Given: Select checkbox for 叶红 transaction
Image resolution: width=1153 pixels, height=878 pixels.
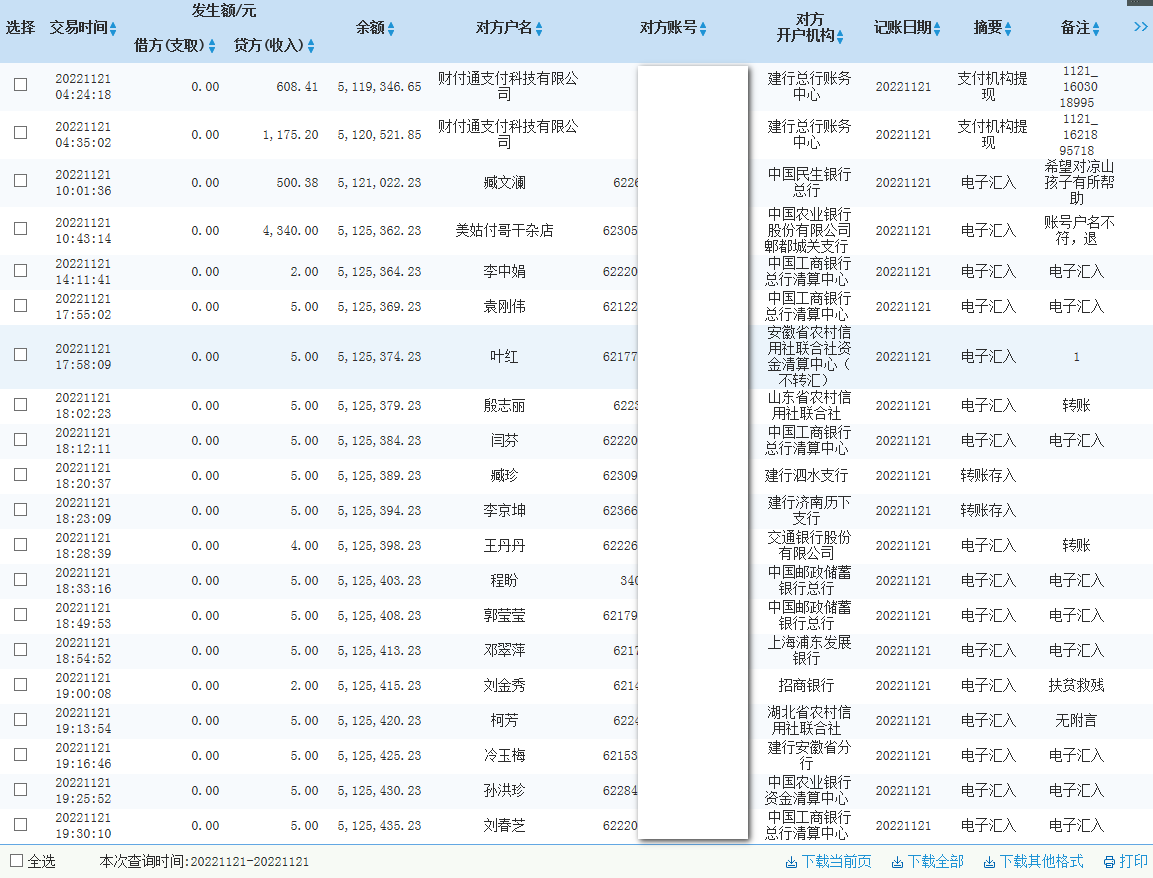Looking at the screenshot, I should 21,354.
